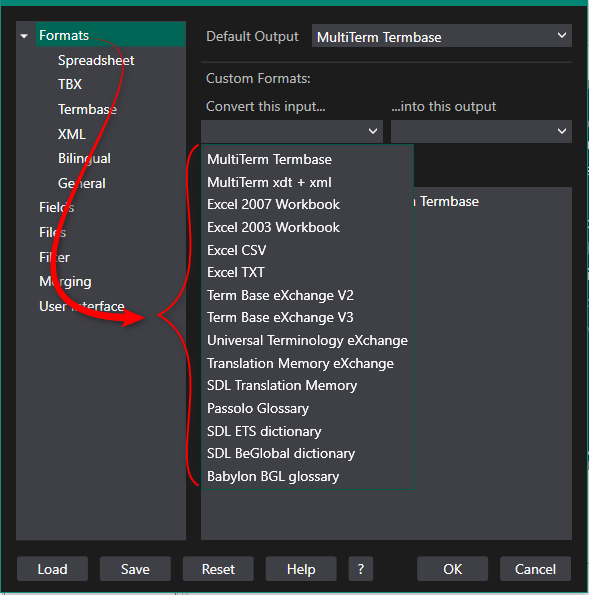
Task: Confirm the dialog with OK
Action: coord(452,569)
